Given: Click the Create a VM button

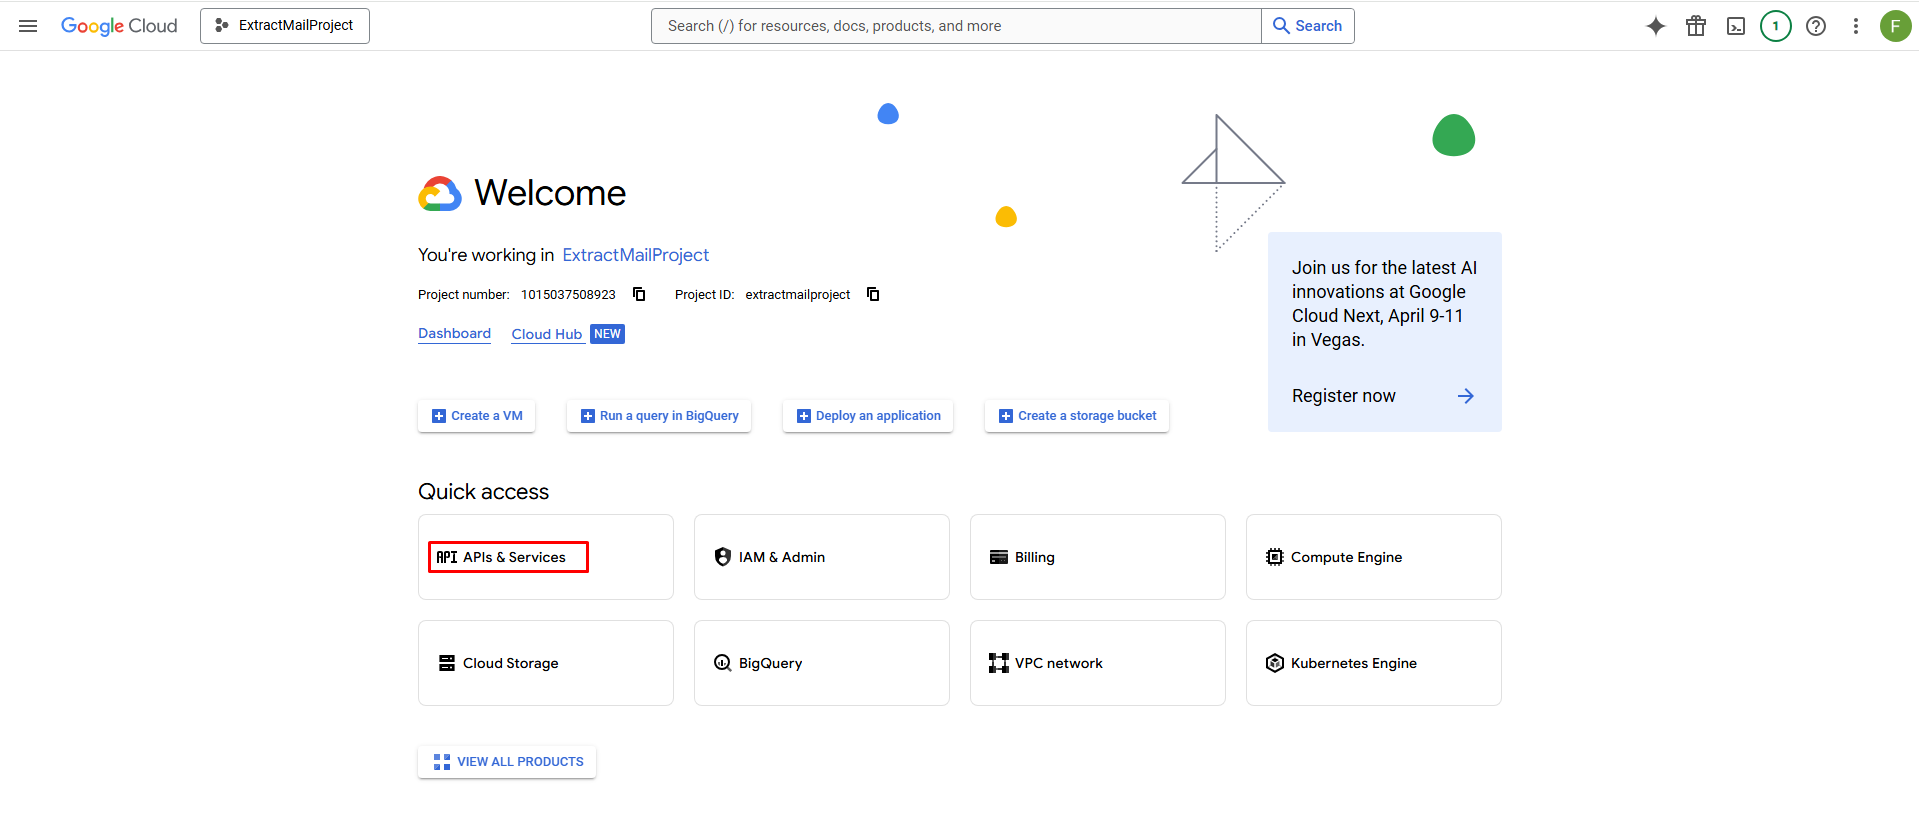Looking at the screenshot, I should (x=477, y=416).
